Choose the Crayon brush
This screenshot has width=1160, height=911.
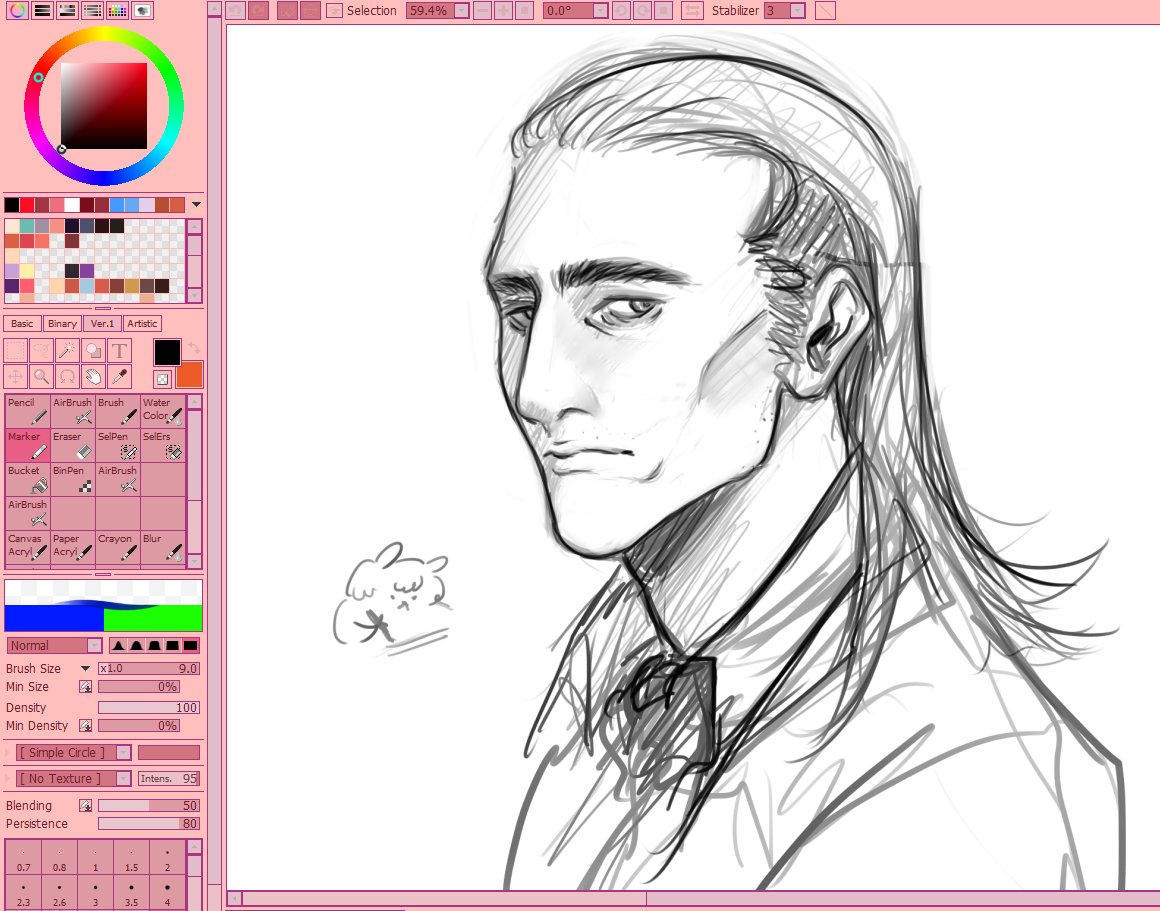[117, 546]
